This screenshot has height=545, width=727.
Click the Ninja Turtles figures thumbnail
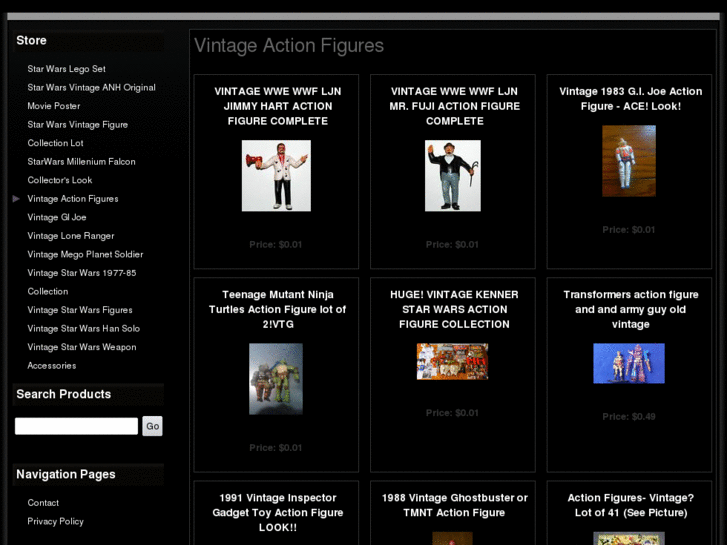[x=276, y=379]
